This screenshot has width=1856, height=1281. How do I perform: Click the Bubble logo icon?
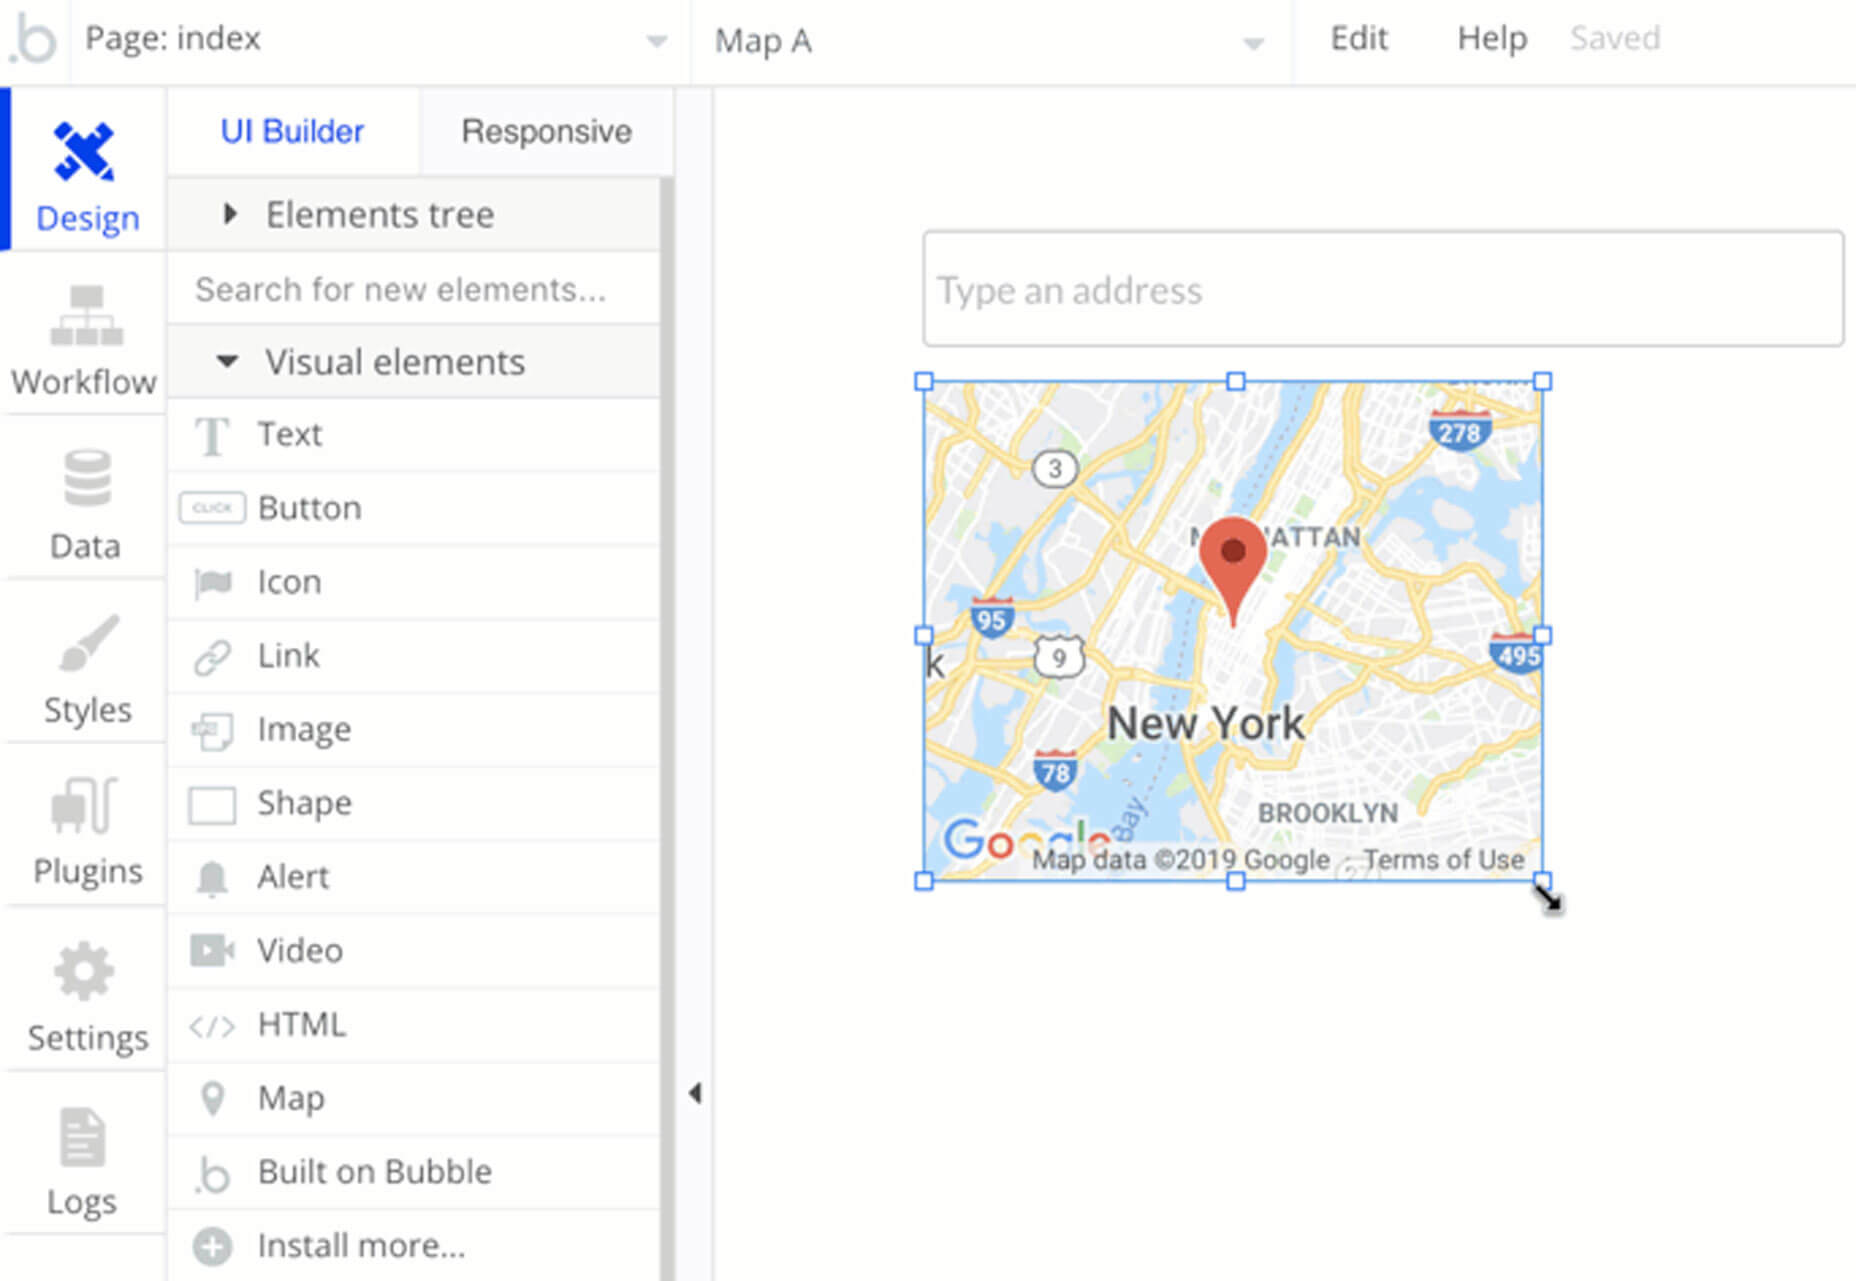pos(33,40)
